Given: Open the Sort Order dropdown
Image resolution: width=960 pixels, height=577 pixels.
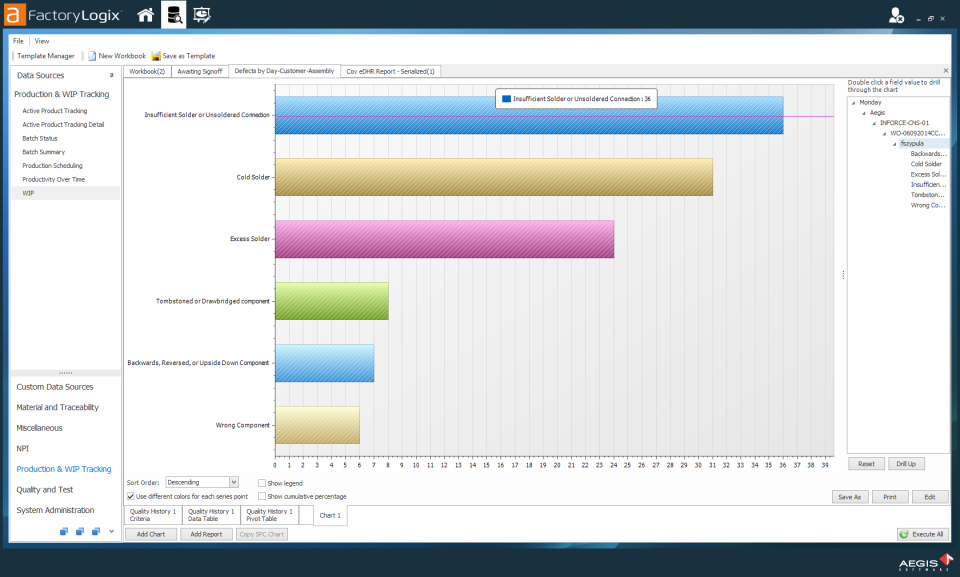Looking at the screenshot, I should (x=234, y=481).
